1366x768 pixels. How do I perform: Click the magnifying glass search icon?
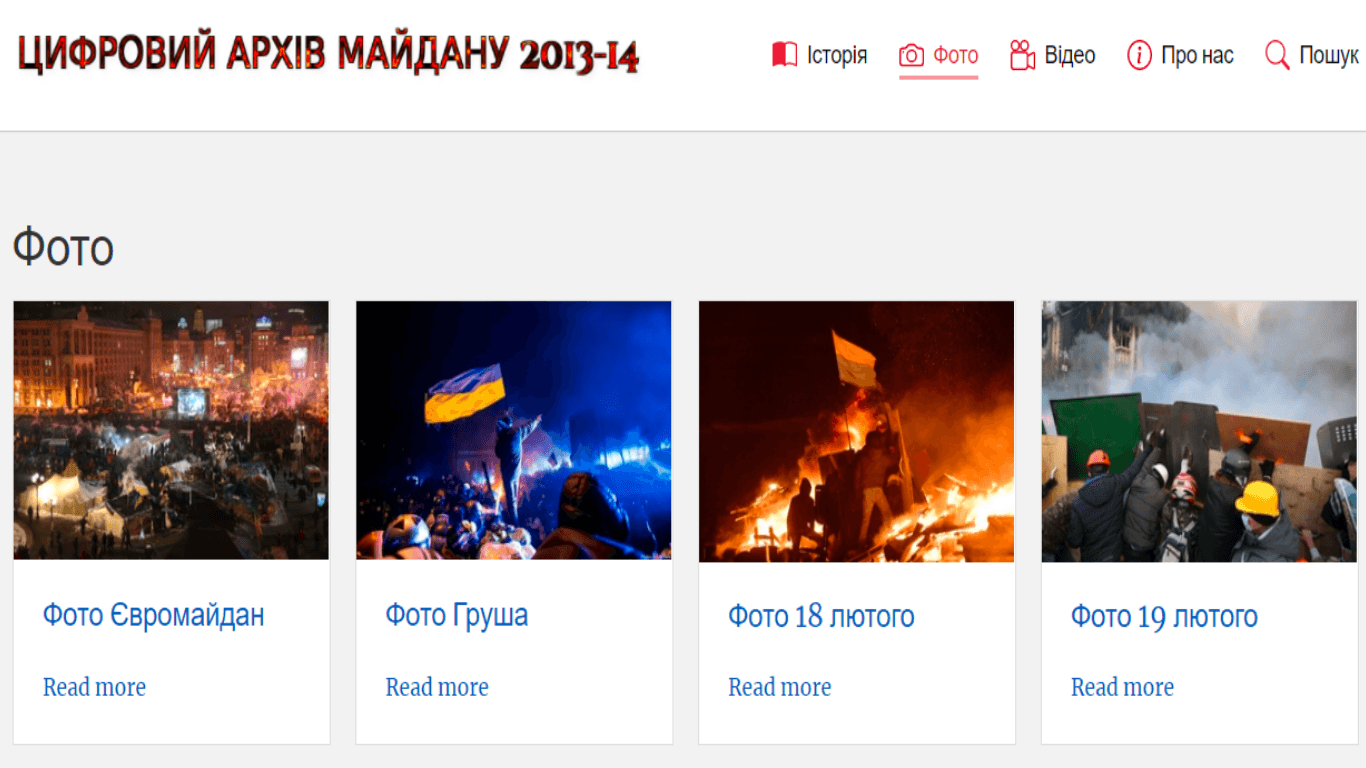click(1277, 55)
